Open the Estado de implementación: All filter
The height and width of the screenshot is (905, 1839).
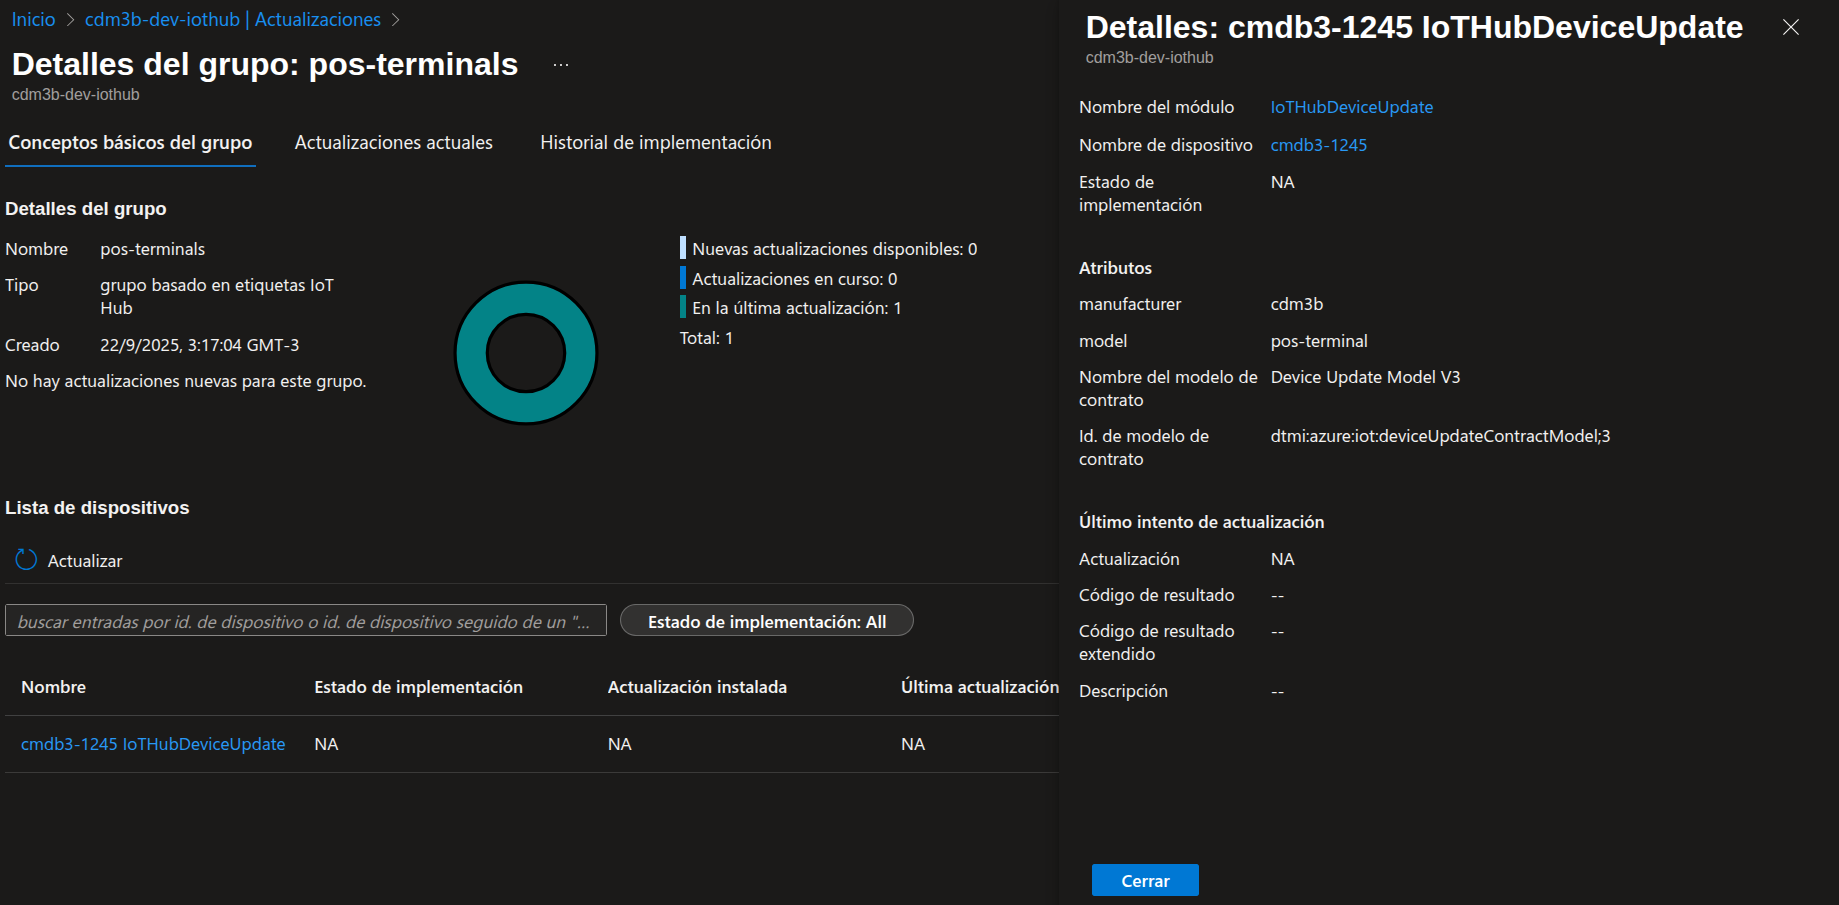coord(767,621)
